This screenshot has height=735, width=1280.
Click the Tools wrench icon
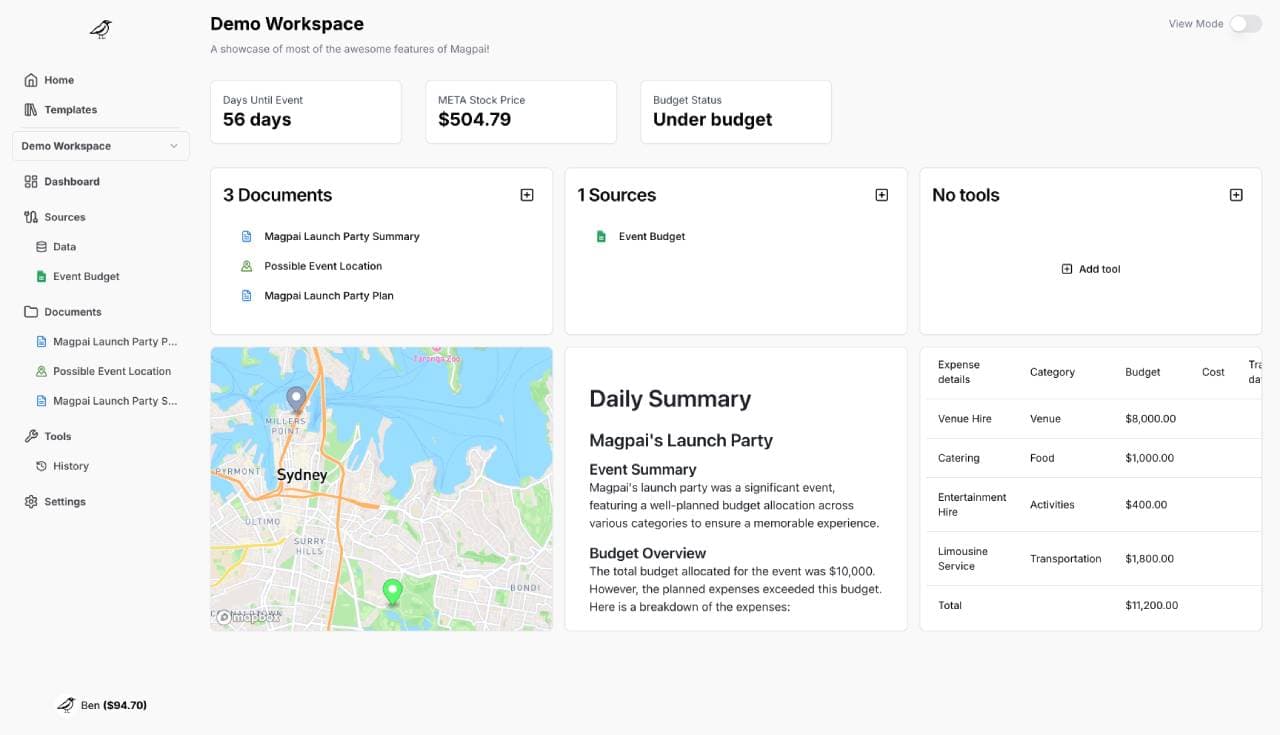[31, 436]
